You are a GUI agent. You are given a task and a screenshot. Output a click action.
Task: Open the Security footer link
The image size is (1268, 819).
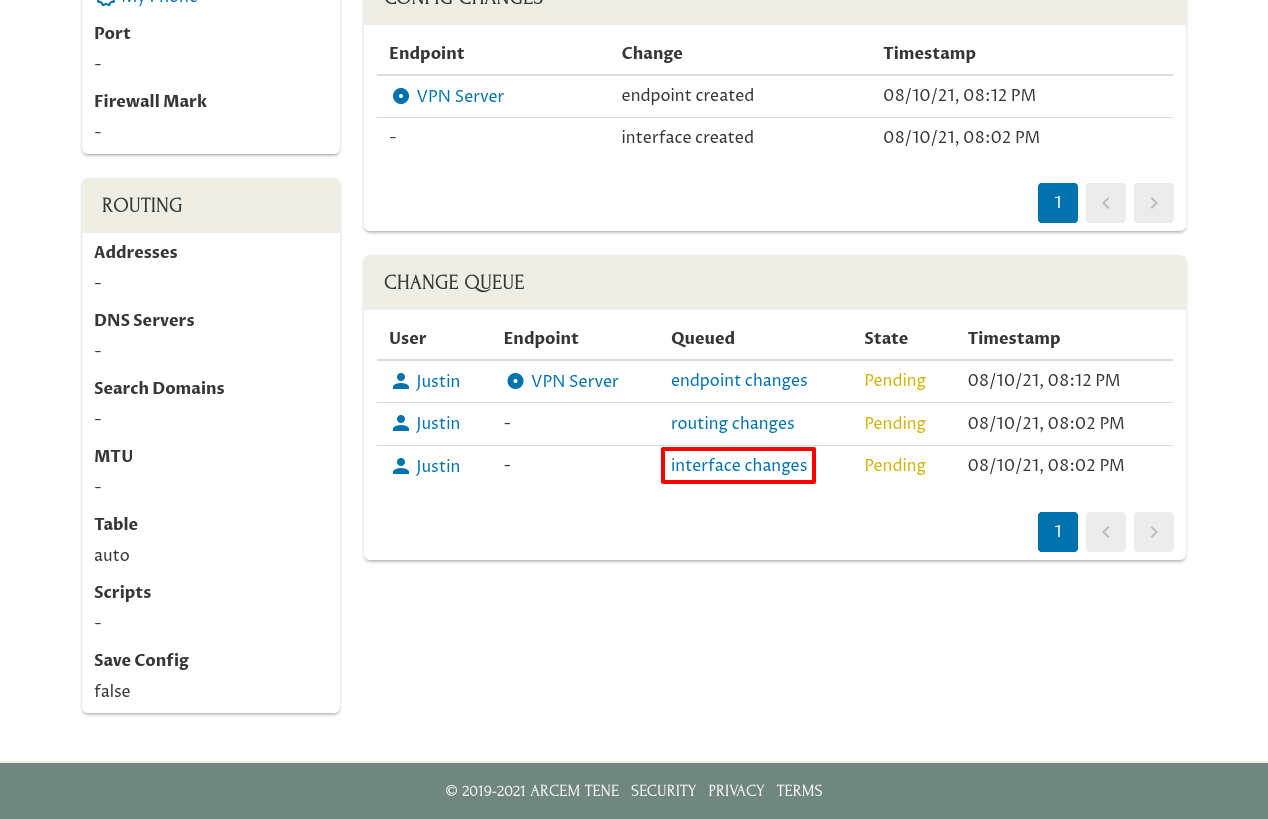point(663,791)
